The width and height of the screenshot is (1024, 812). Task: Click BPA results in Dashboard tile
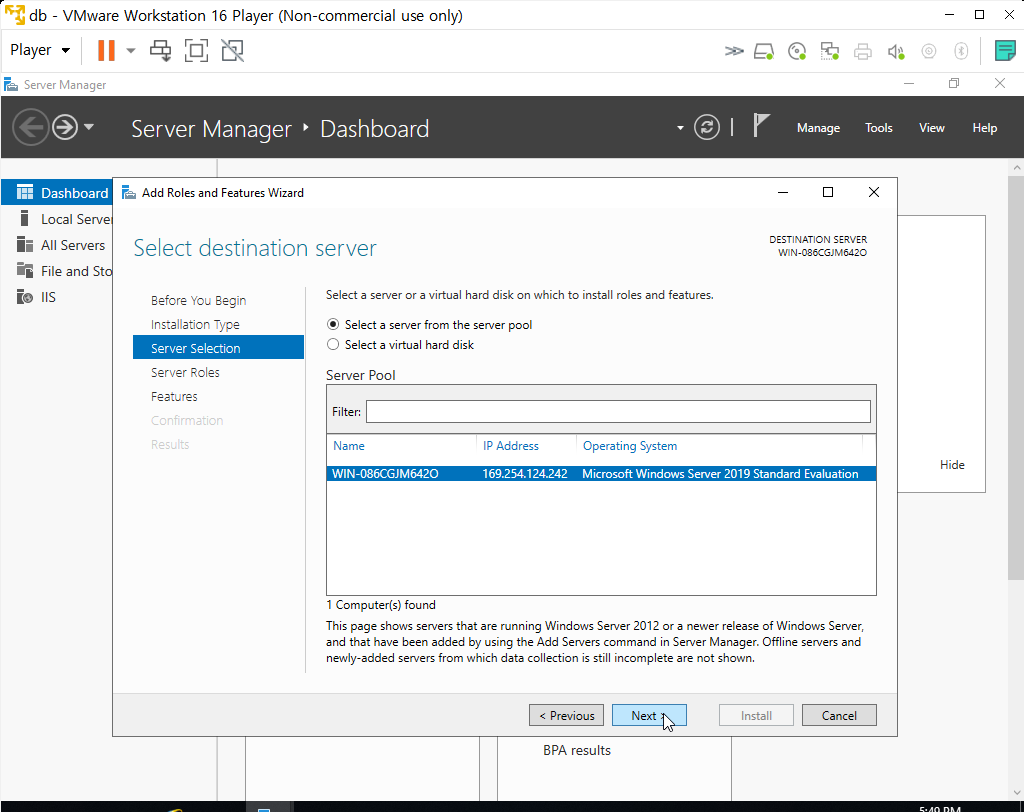577,750
